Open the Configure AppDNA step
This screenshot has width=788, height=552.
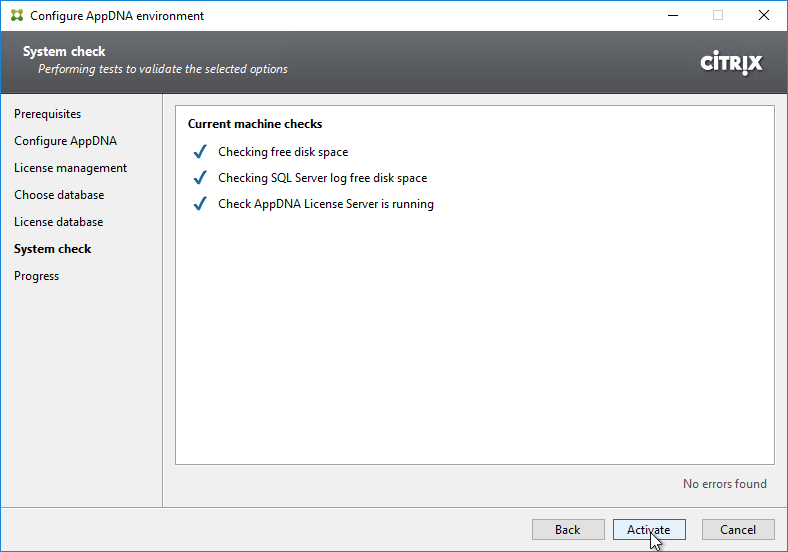point(65,141)
